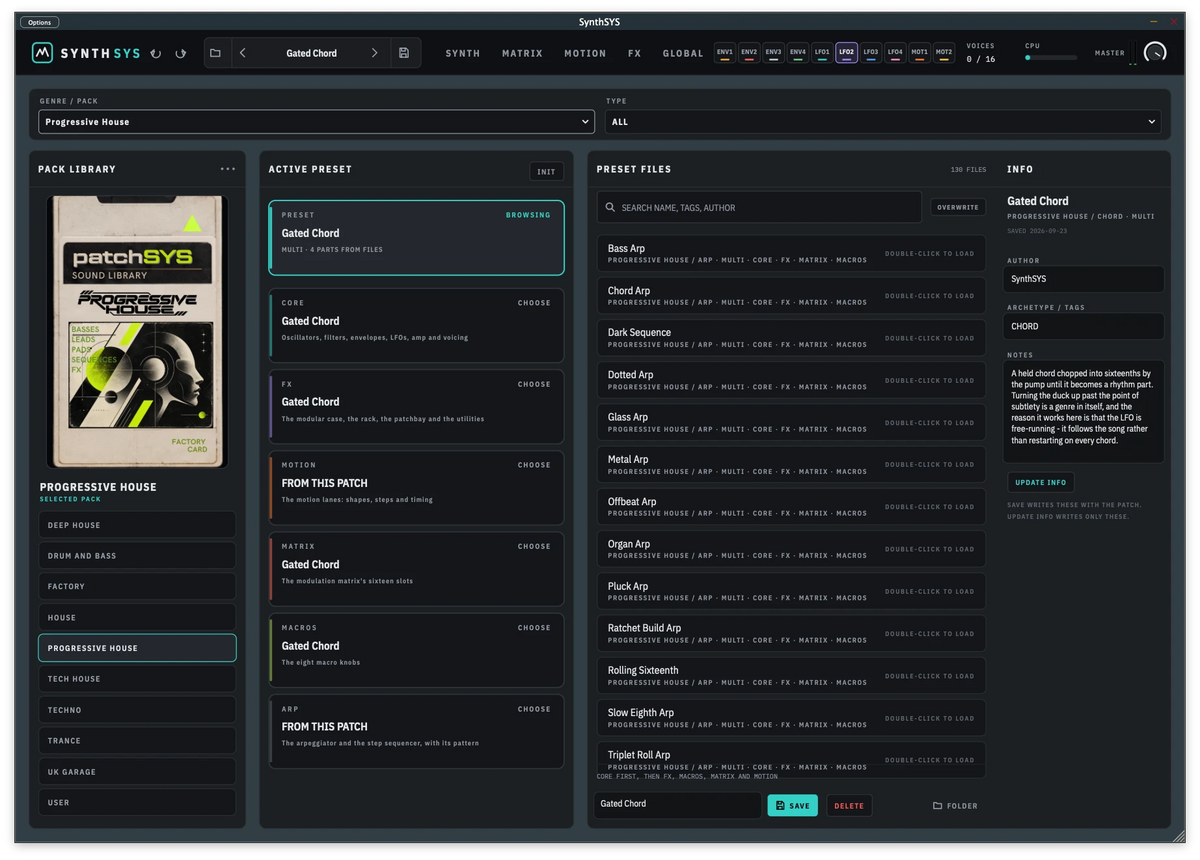Undo the last change
This screenshot has height=860, width=1200.
[156, 53]
